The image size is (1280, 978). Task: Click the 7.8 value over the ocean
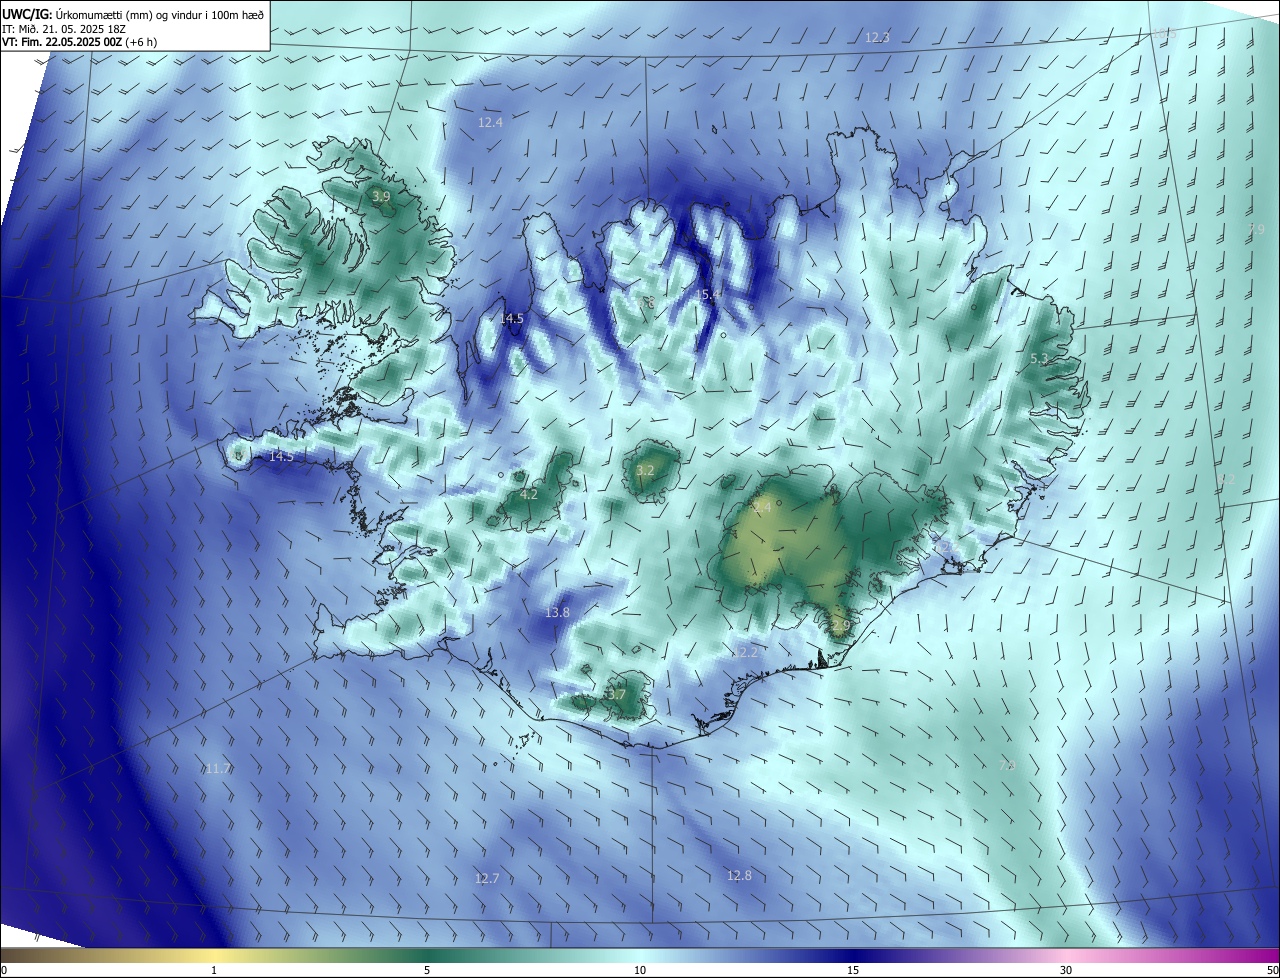point(1007,764)
